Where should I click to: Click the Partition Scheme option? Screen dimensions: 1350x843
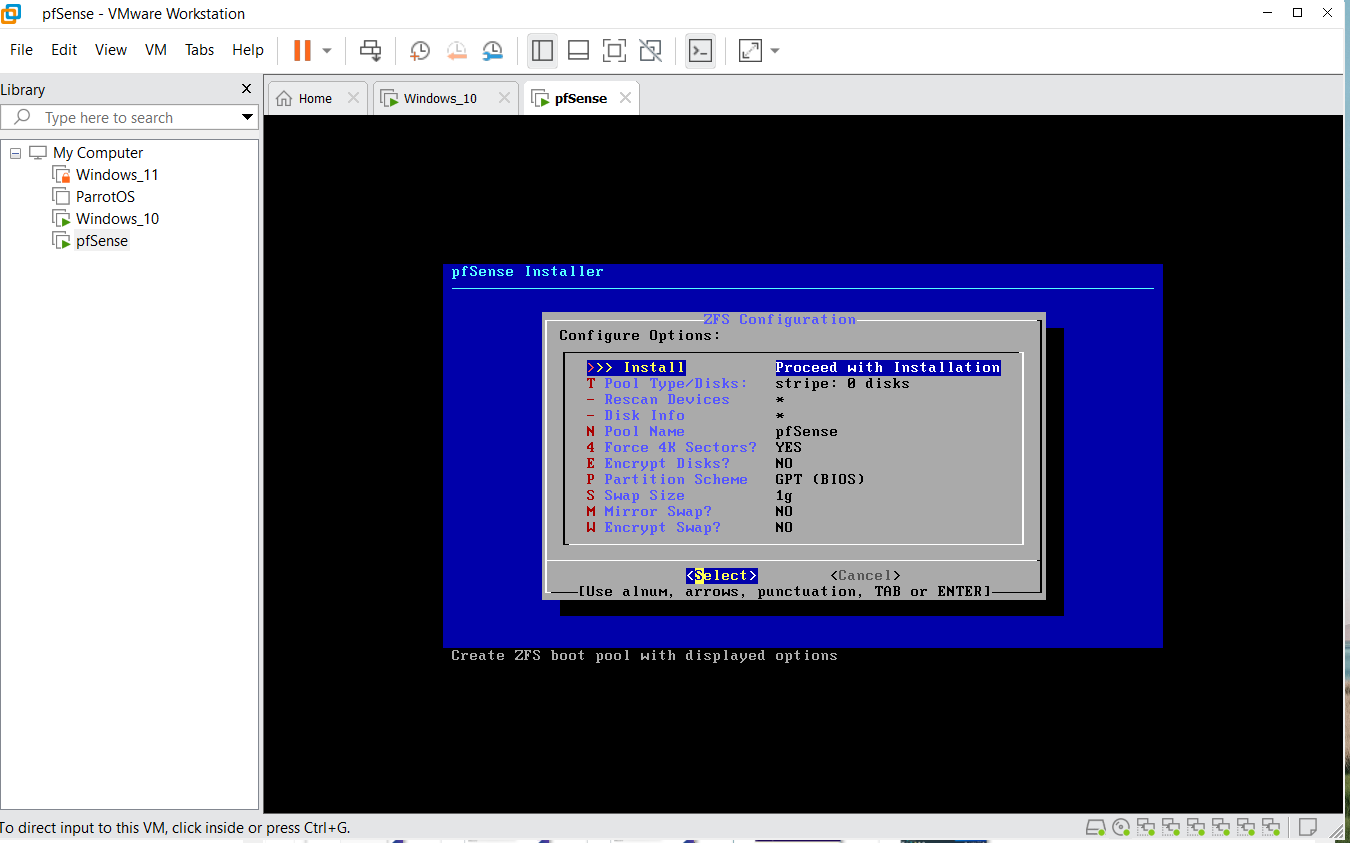coord(667,479)
